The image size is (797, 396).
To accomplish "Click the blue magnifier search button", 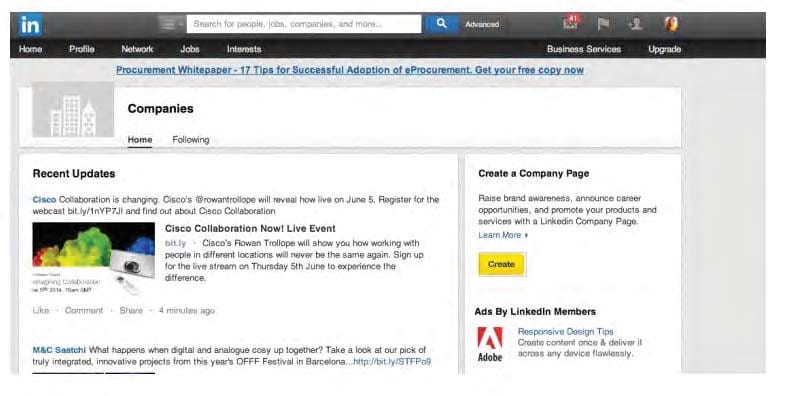I will tap(441, 24).
